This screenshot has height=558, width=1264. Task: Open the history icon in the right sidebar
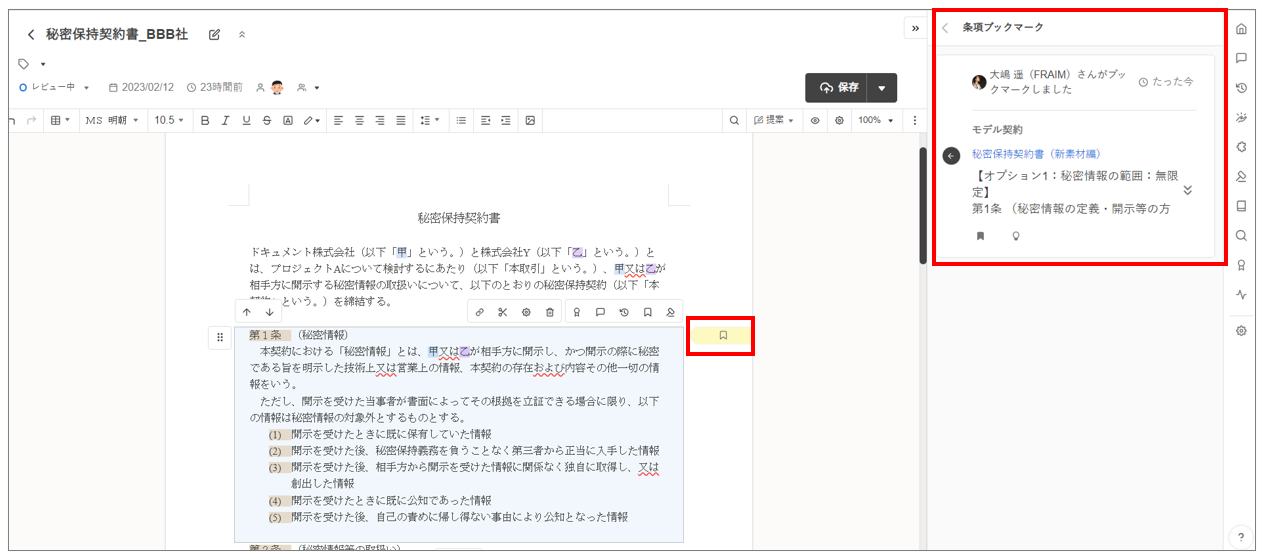point(1241,88)
